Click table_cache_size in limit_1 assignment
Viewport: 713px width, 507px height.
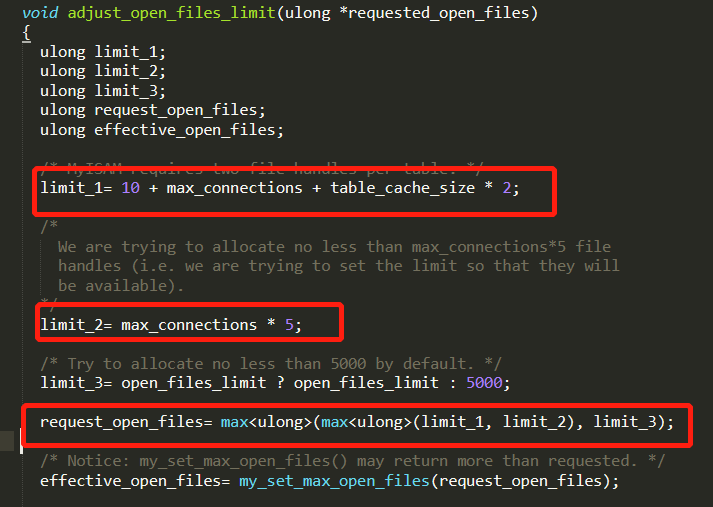click(x=402, y=188)
